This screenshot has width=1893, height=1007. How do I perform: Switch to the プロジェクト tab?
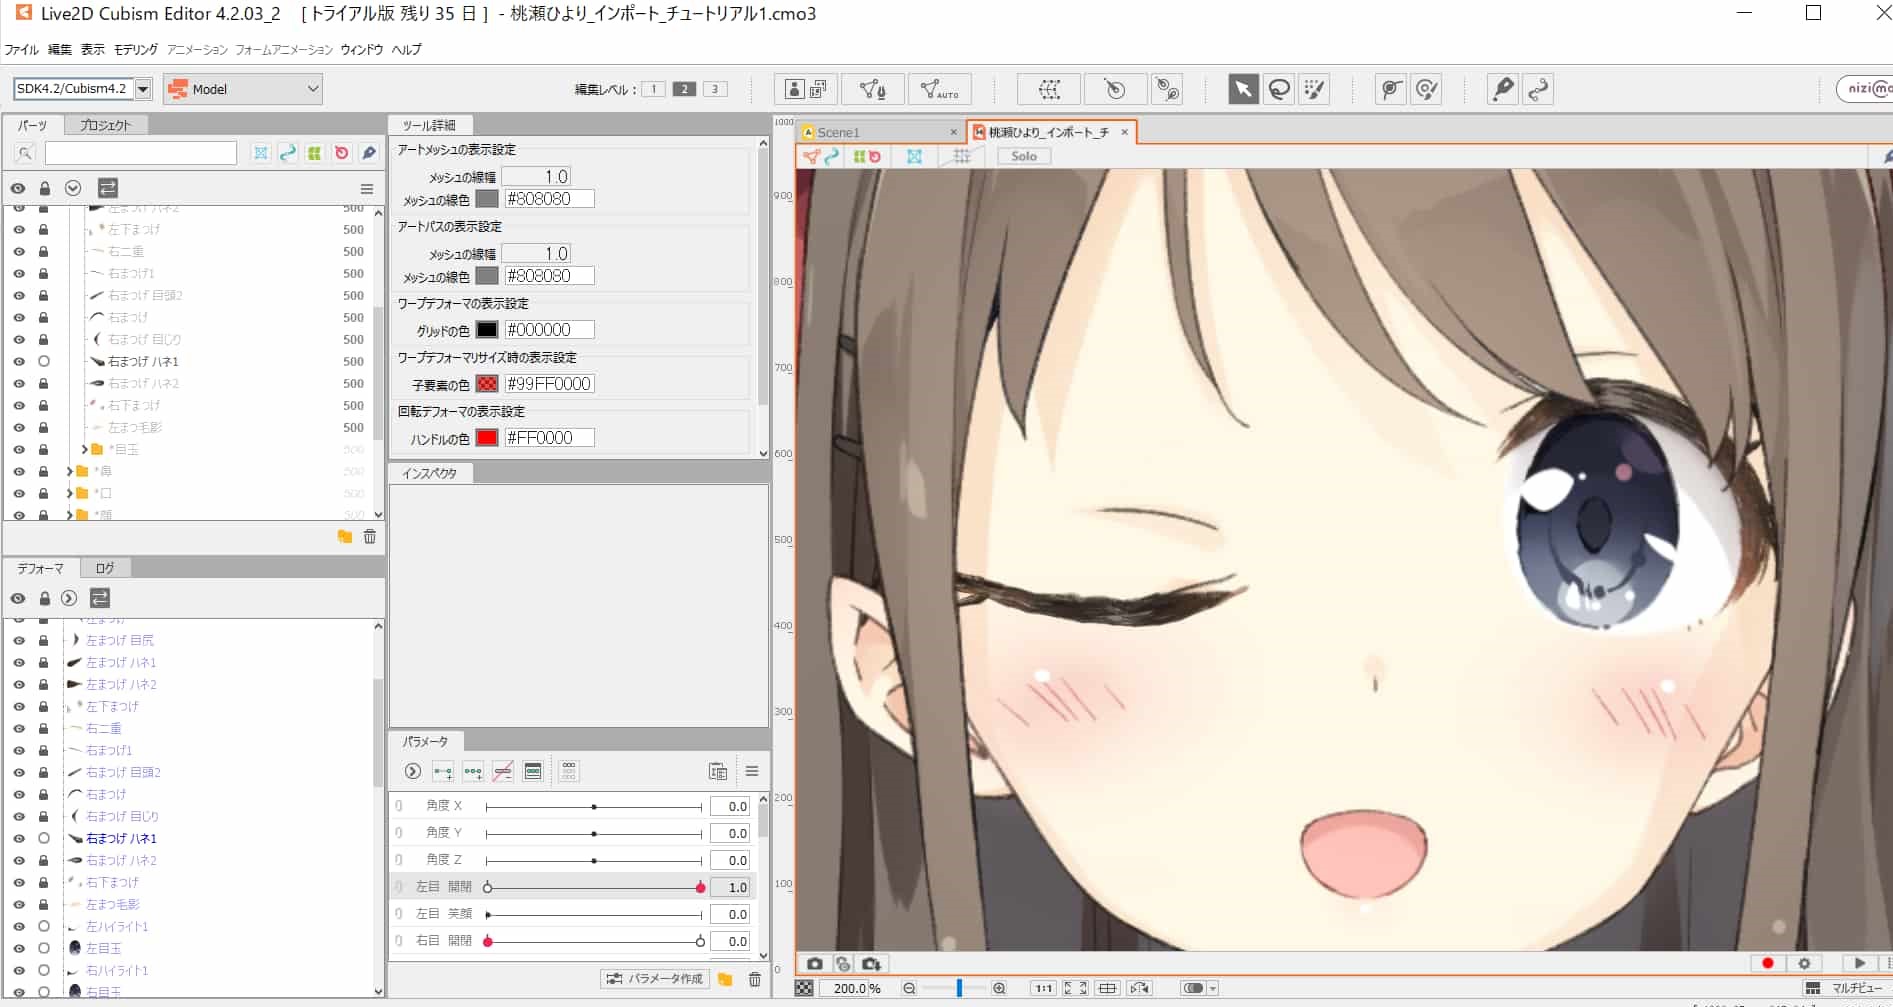click(x=106, y=125)
